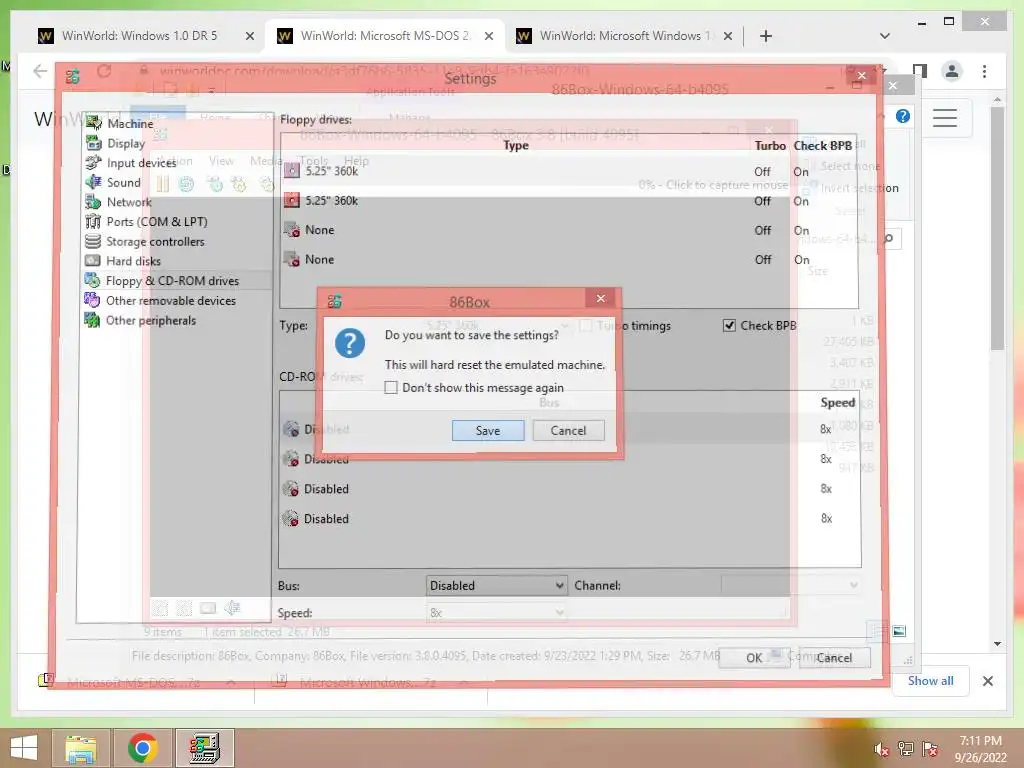Click the Speed column header in CD-ROM list
This screenshot has height=768, width=1024.
click(837, 402)
